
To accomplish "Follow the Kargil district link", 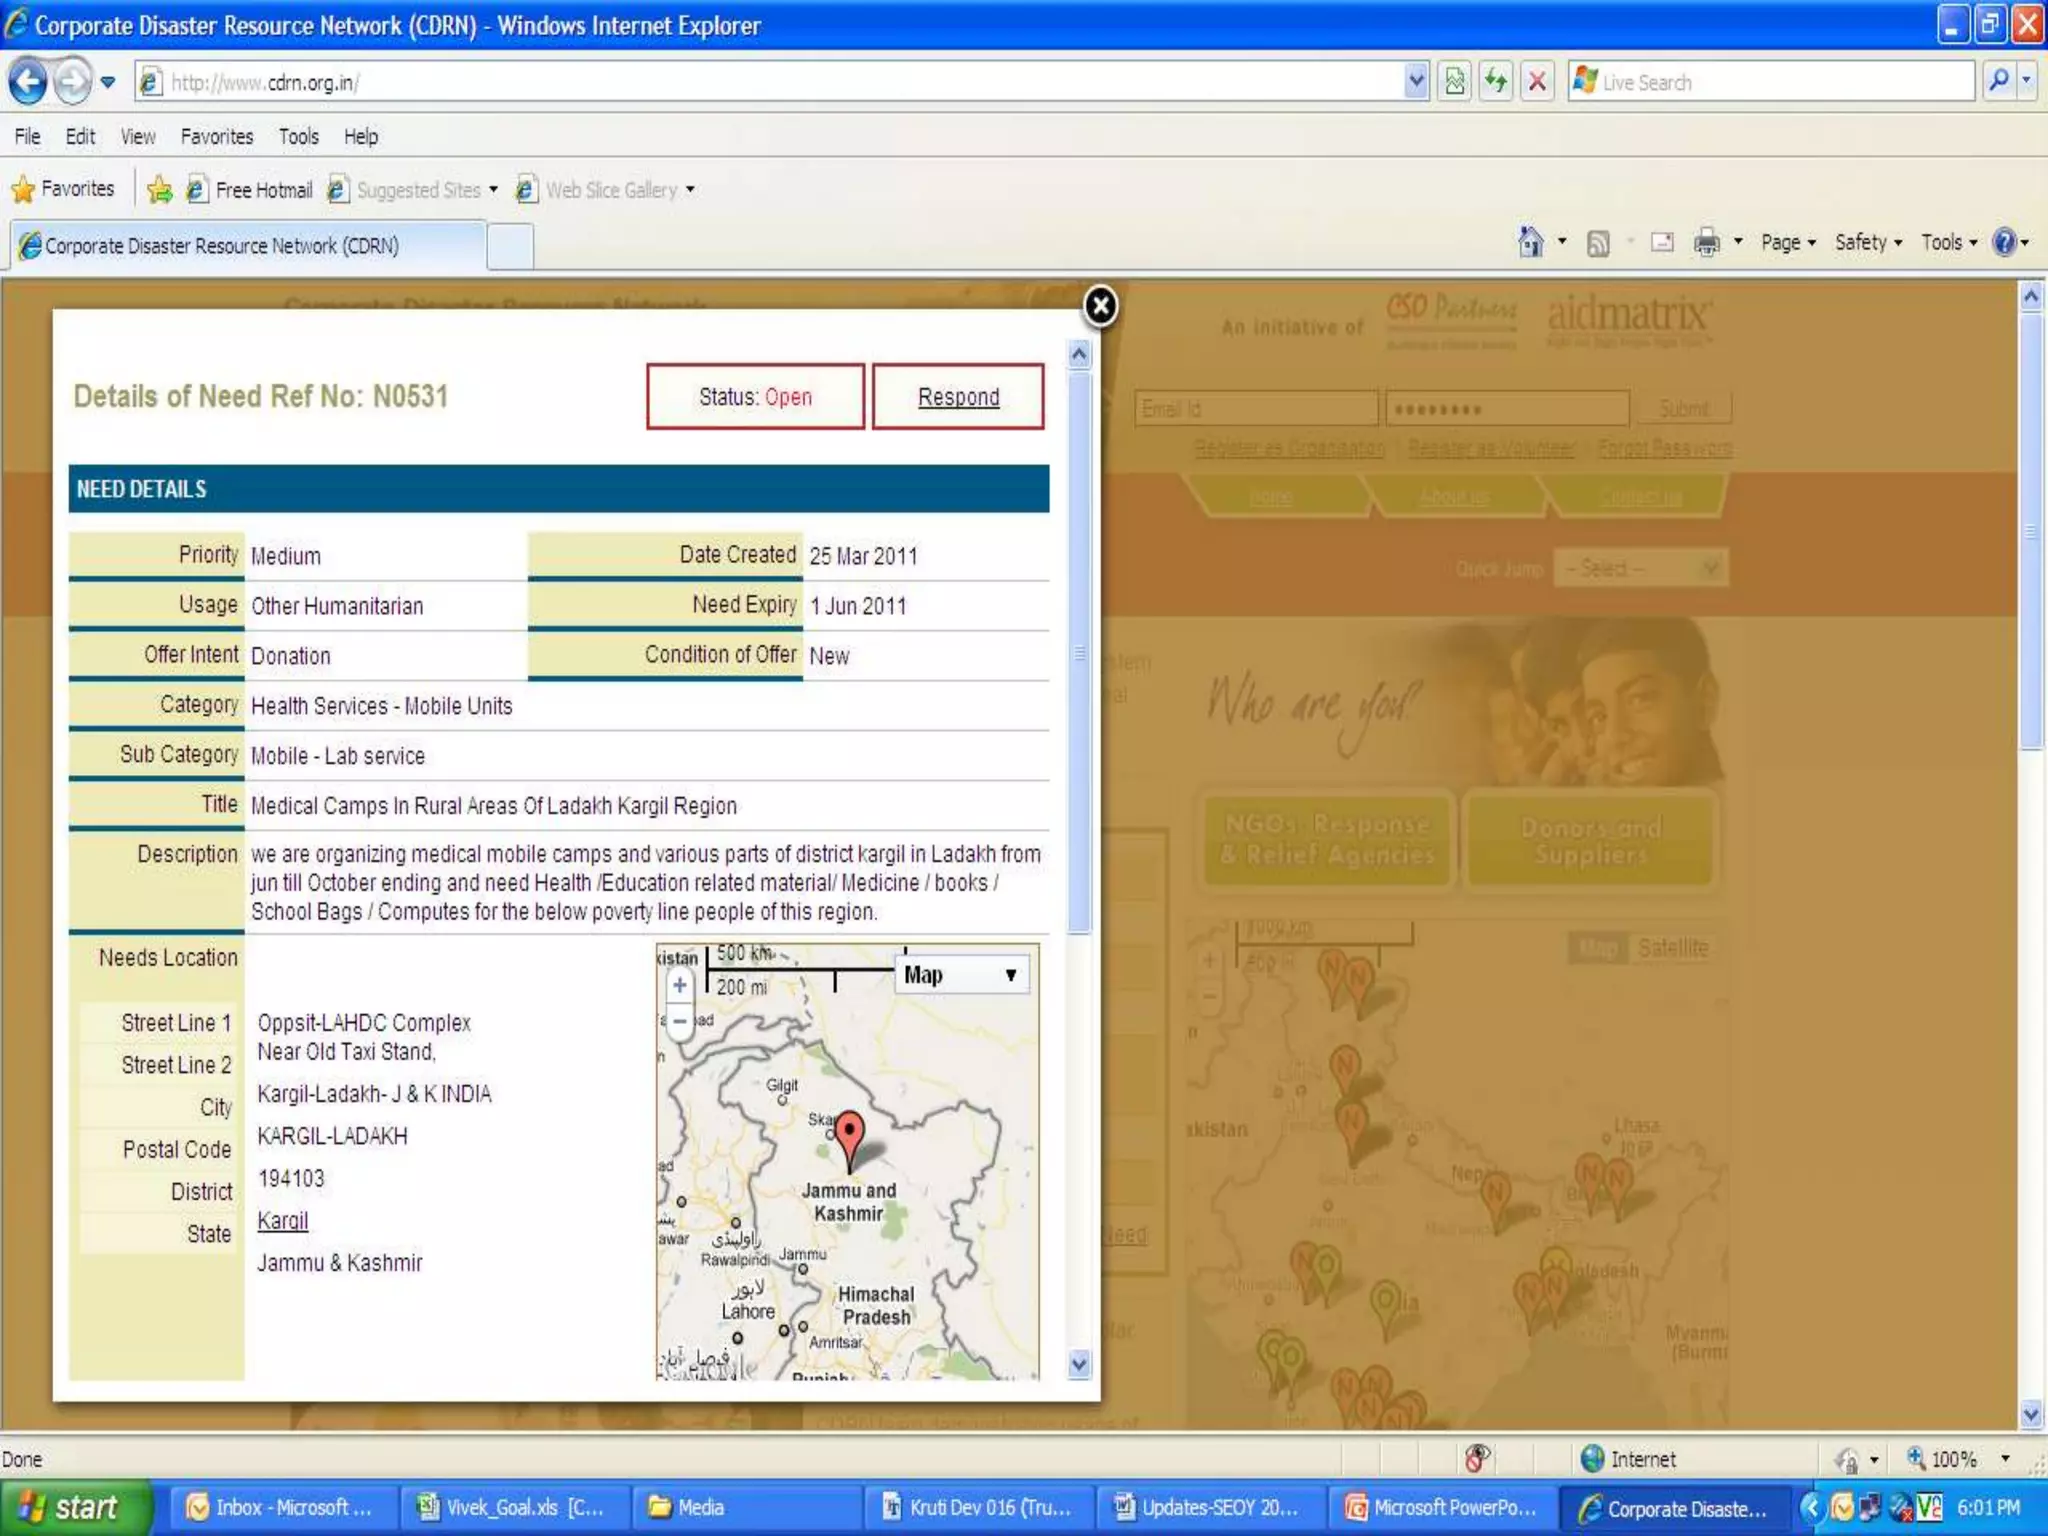I will point(283,1221).
